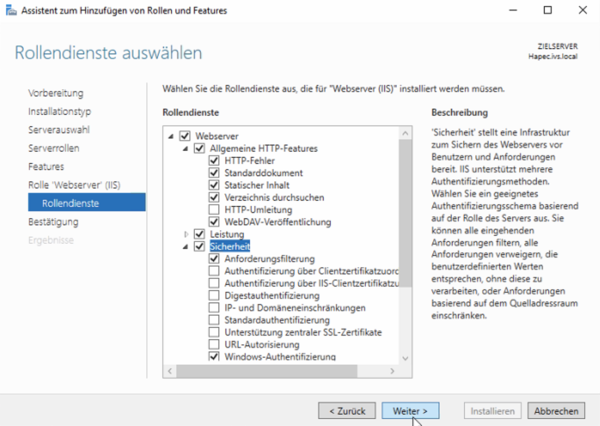Toggle the Sicherheit checkbox
This screenshot has height=426, width=600.
[199, 246]
